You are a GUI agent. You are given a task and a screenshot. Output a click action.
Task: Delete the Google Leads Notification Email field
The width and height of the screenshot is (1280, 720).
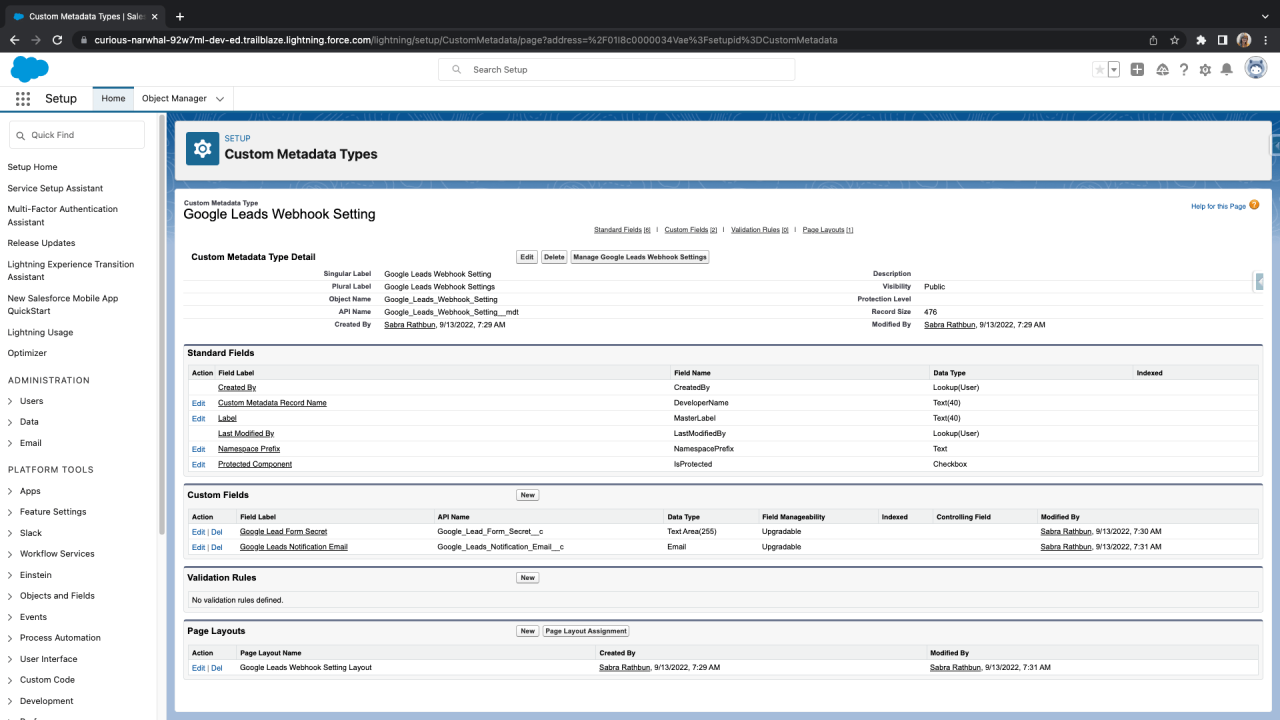217,547
